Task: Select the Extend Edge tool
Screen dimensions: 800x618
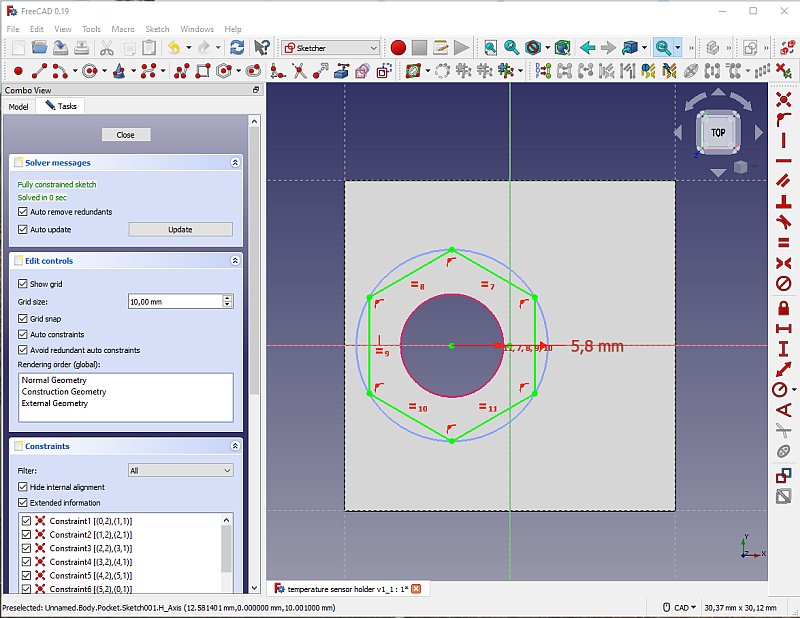Action: coord(320,71)
